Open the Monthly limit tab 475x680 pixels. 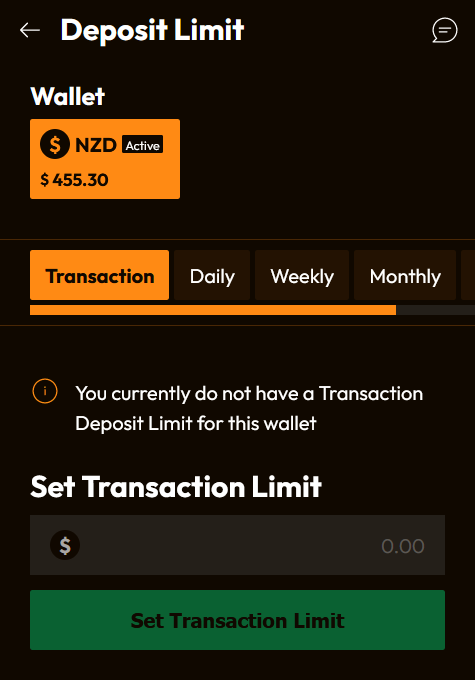(405, 275)
